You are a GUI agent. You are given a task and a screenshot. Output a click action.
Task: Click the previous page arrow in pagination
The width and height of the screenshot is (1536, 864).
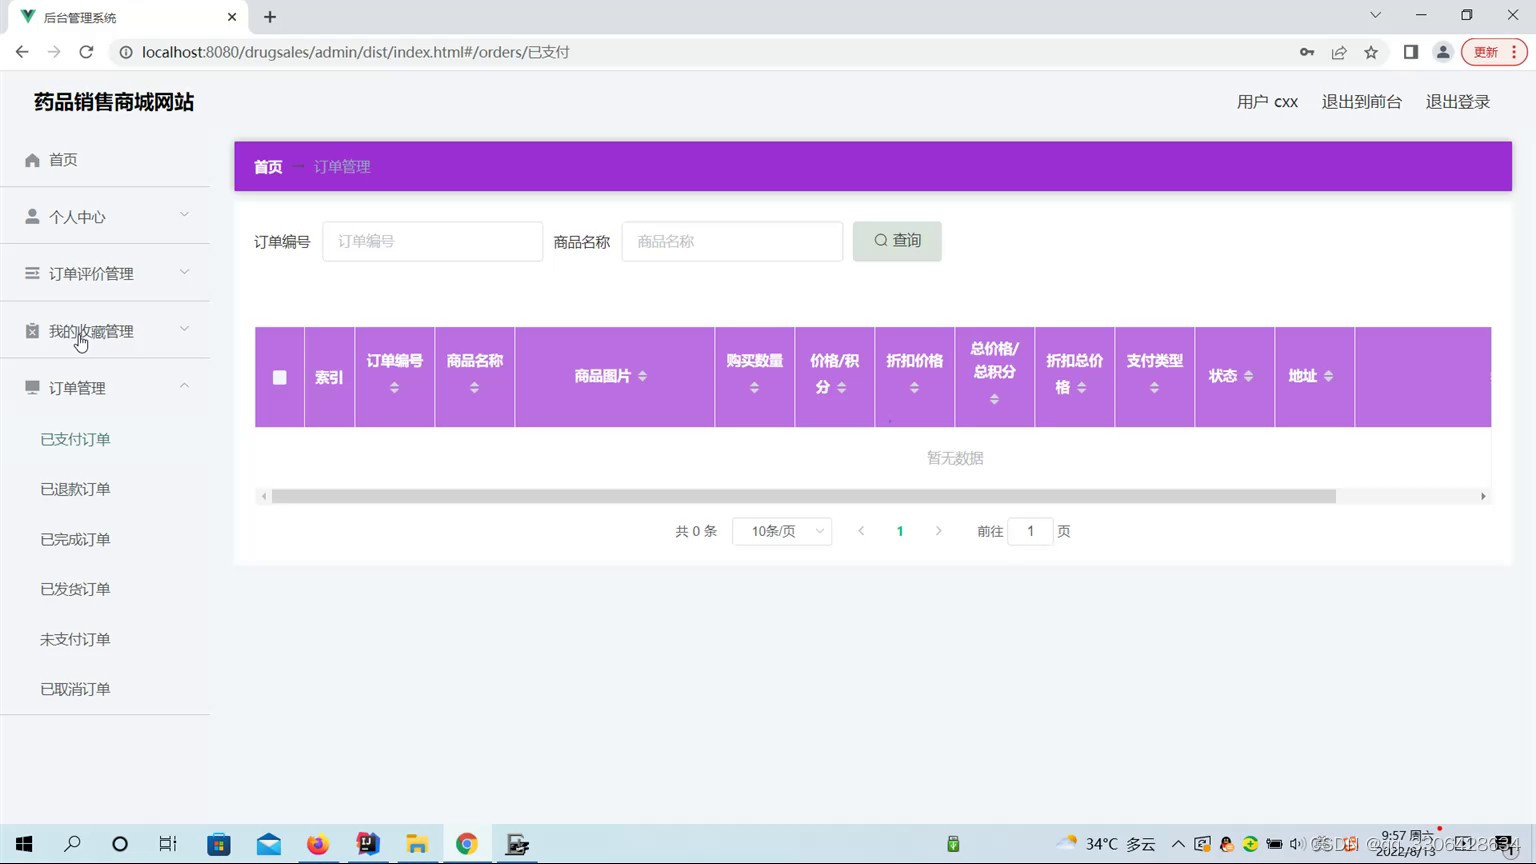861,531
